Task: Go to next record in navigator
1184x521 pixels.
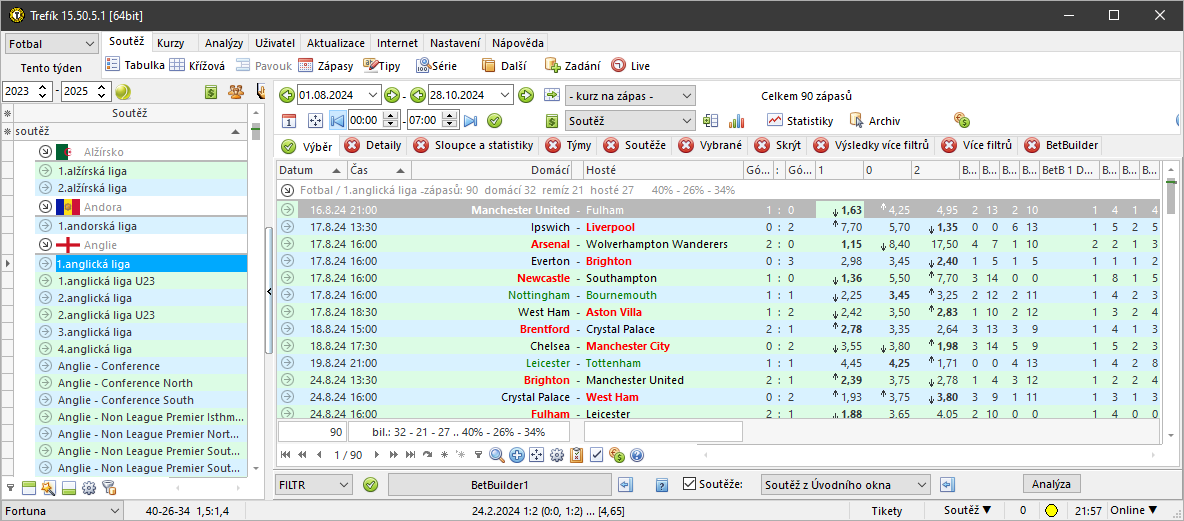Action: coord(377,455)
